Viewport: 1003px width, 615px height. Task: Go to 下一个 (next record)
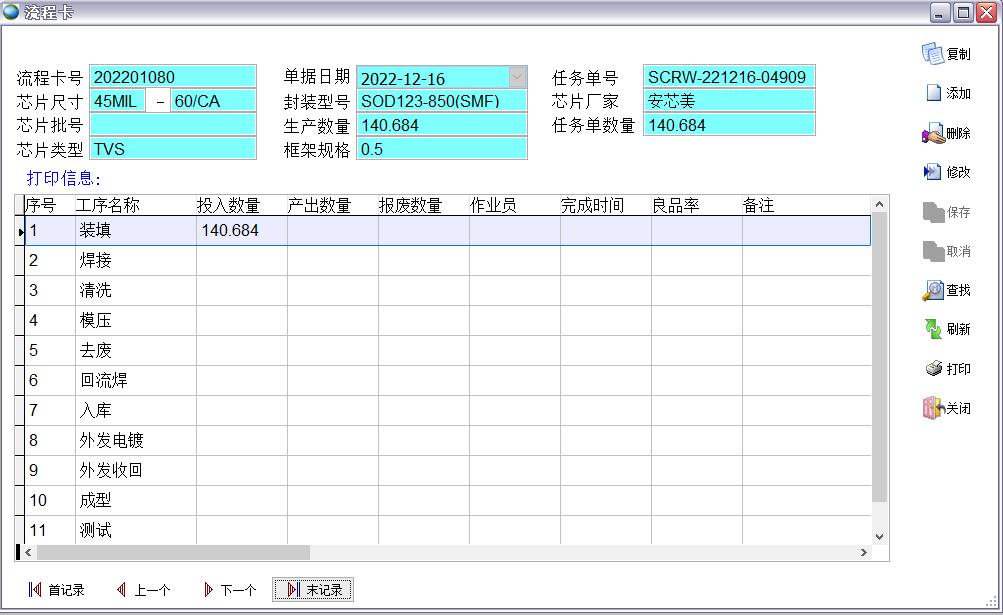229,590
